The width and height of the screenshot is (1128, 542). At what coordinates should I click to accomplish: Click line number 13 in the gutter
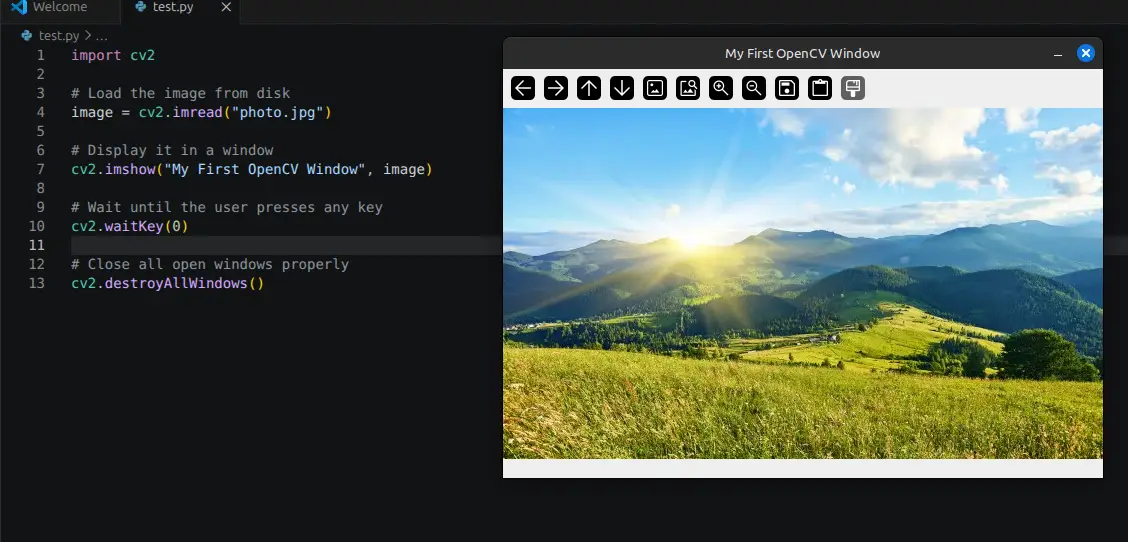(37, 284)
